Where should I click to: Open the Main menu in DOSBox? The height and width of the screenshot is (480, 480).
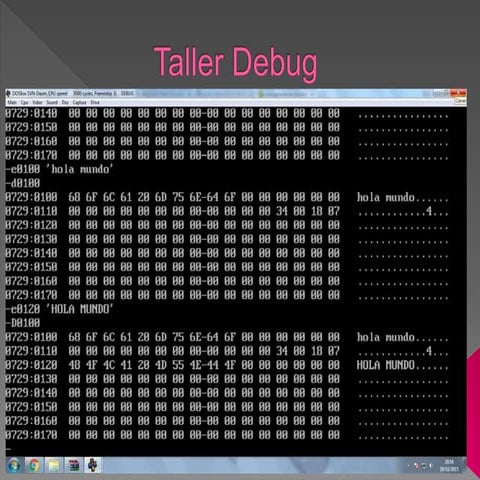tap(12, 102)
